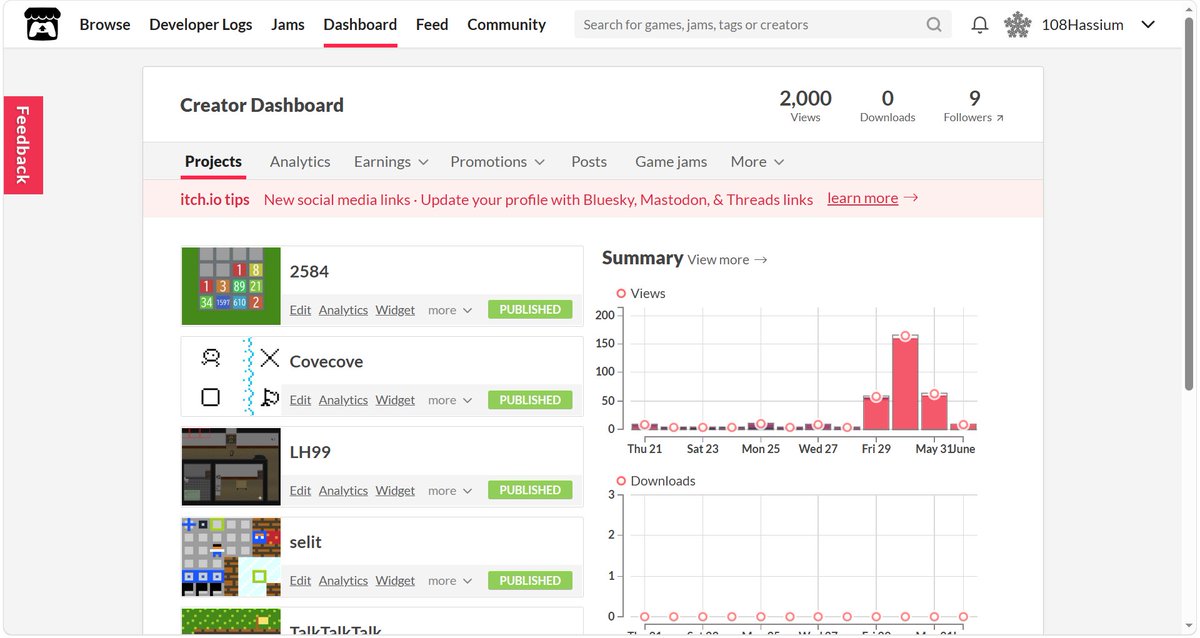1200x638 pixels.
Task: Click the Covecove project title
Action: coord(326,362)
